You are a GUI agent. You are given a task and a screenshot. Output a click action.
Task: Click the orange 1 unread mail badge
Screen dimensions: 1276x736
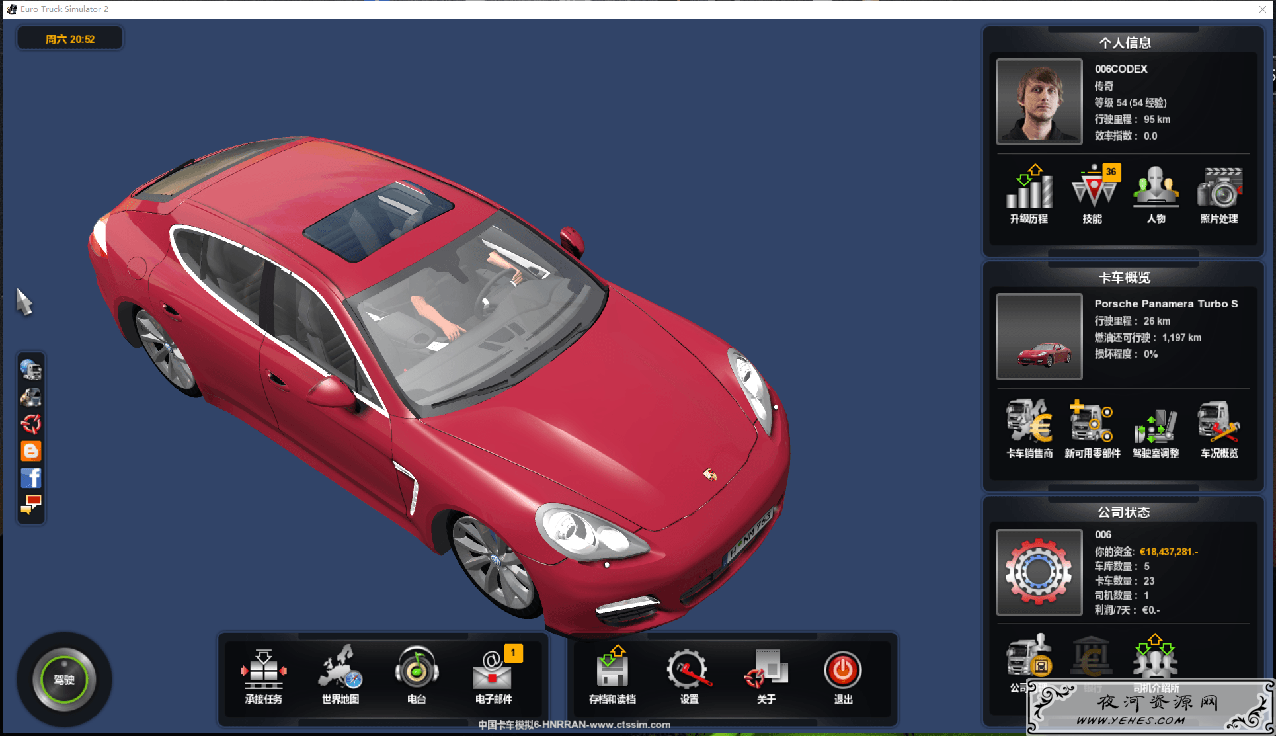[x=513, y=653]
